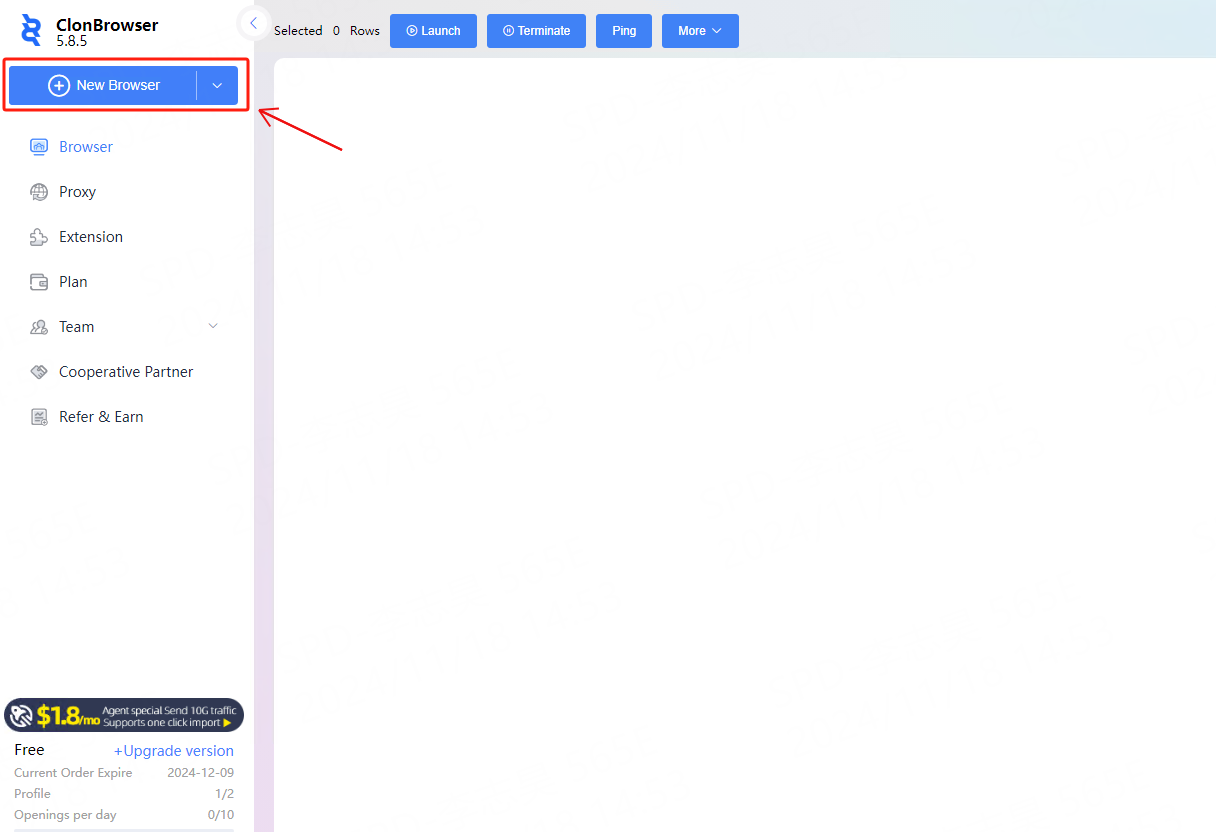Click the Proxy globe icon
The image size is (1216, 832).
pyautogui.click(x=39, y=192)
